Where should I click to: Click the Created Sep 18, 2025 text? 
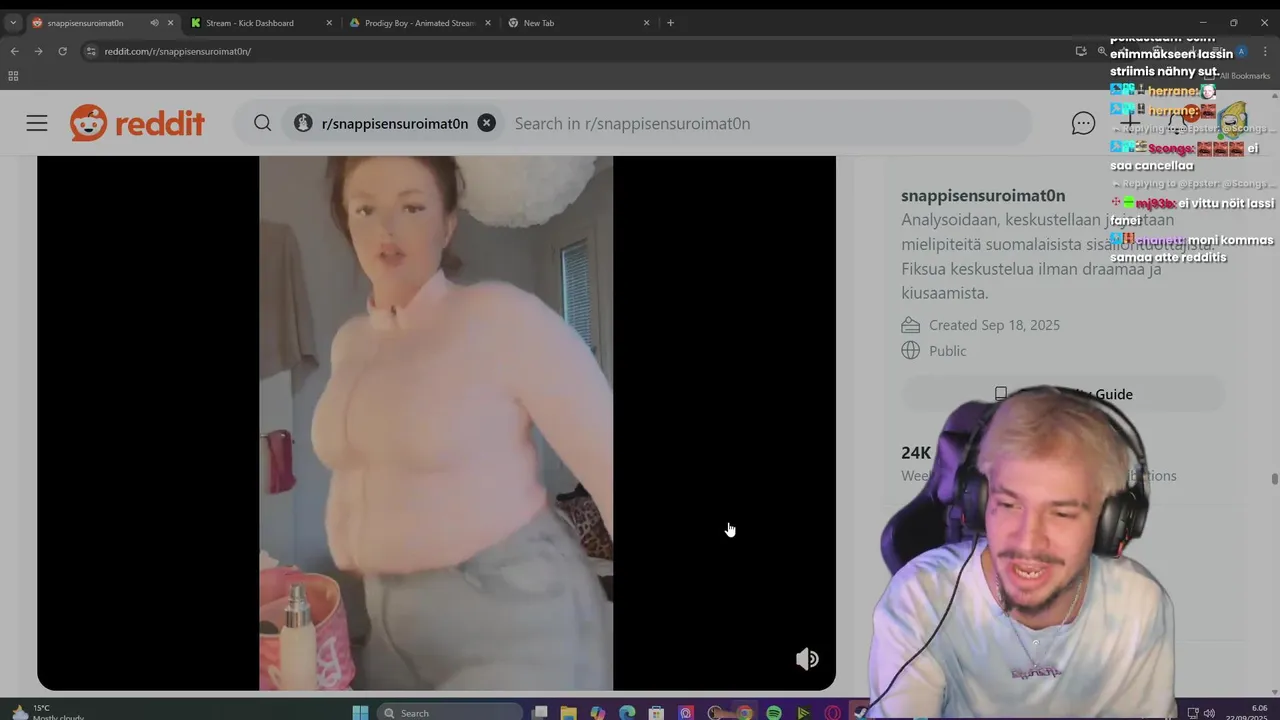click(x=994, y=325)
